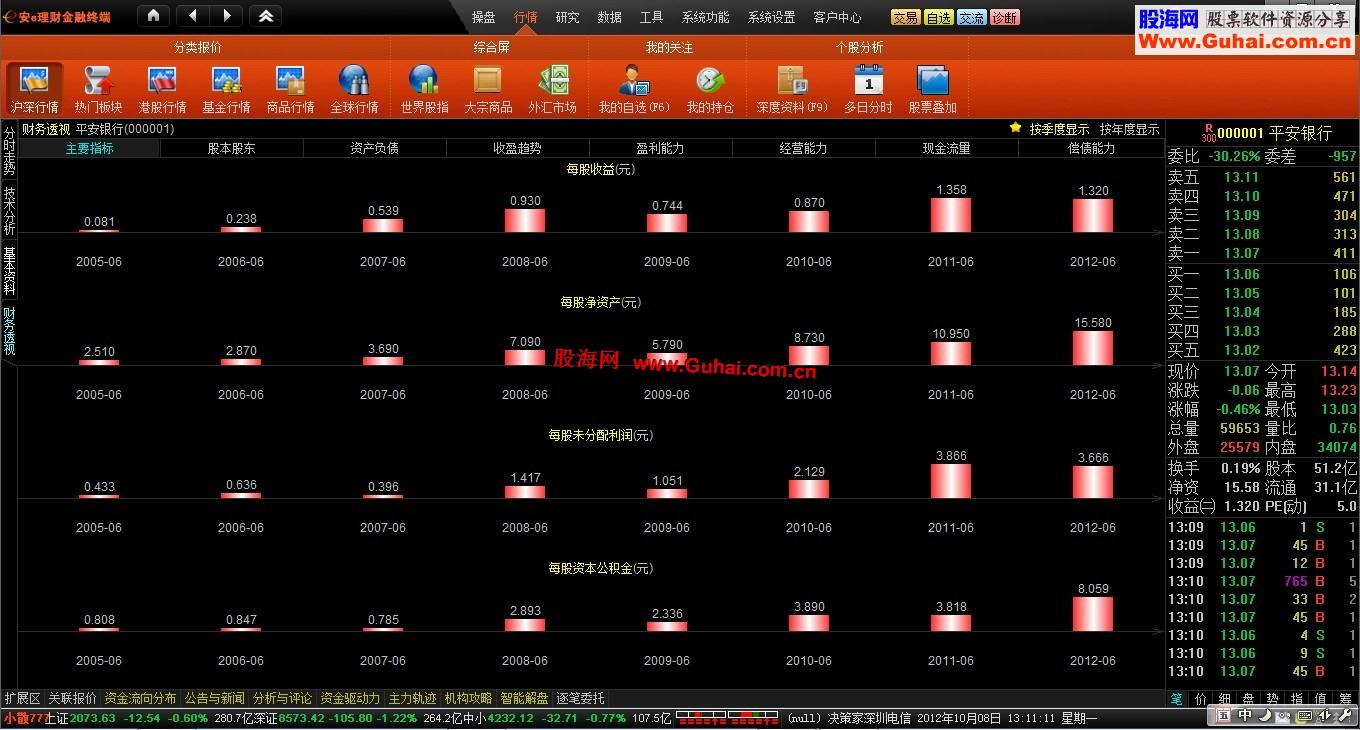Select the 分时走势 side tab
1360x730 pixels.
point(9,152)
